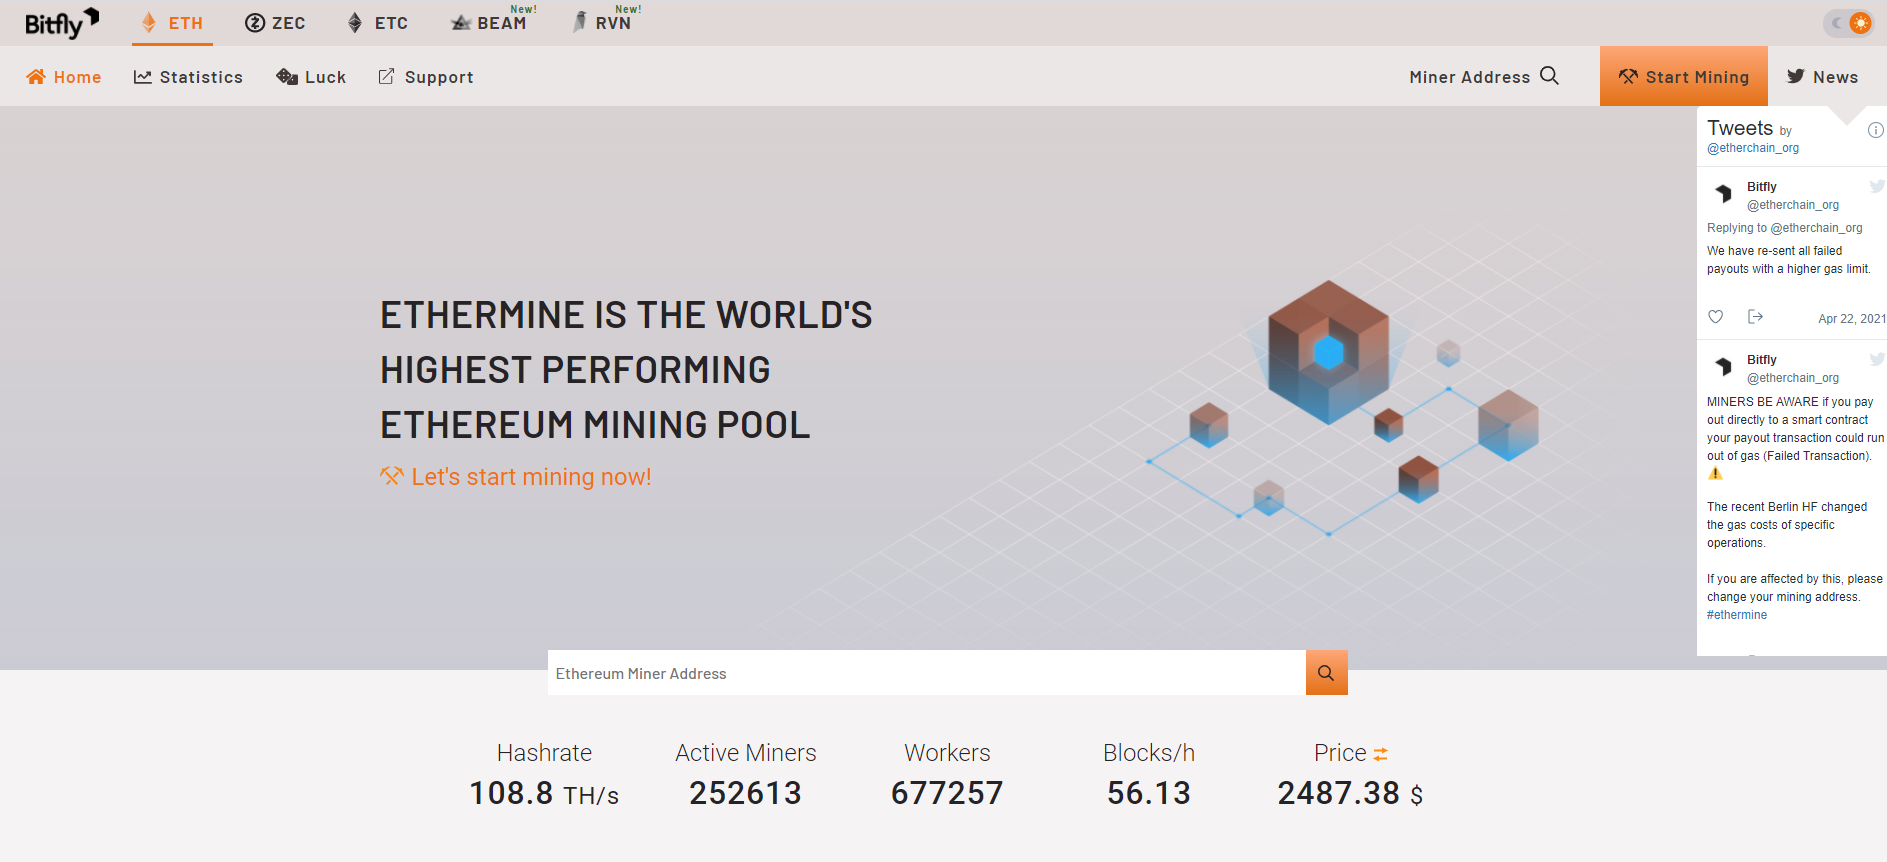Click Bitfly avatar on MINERS BE AWARE tweet

pyautogui.click(x=1723, y=367)
